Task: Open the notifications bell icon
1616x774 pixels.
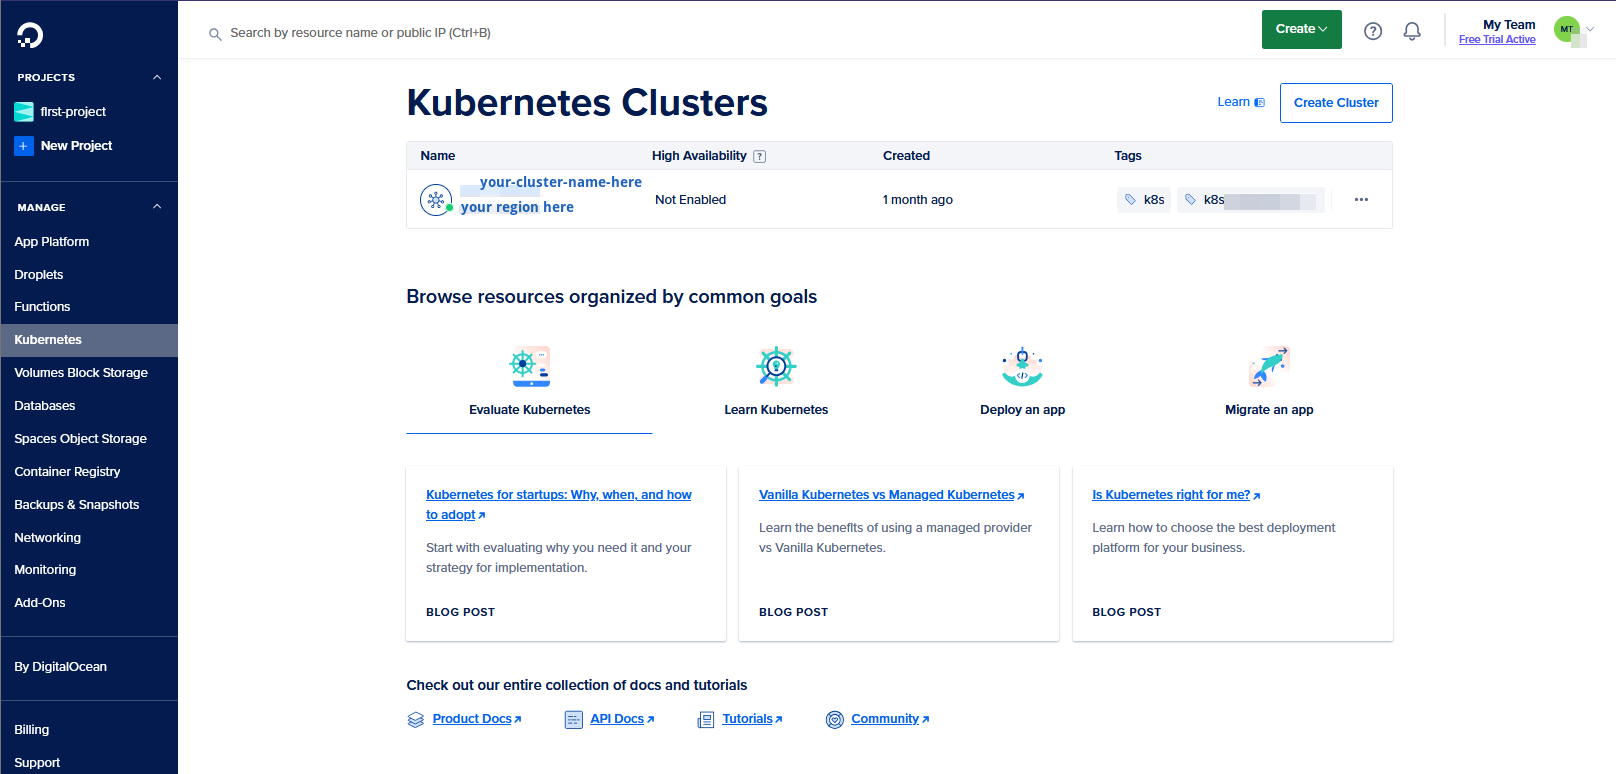Action: [1412, 31]
